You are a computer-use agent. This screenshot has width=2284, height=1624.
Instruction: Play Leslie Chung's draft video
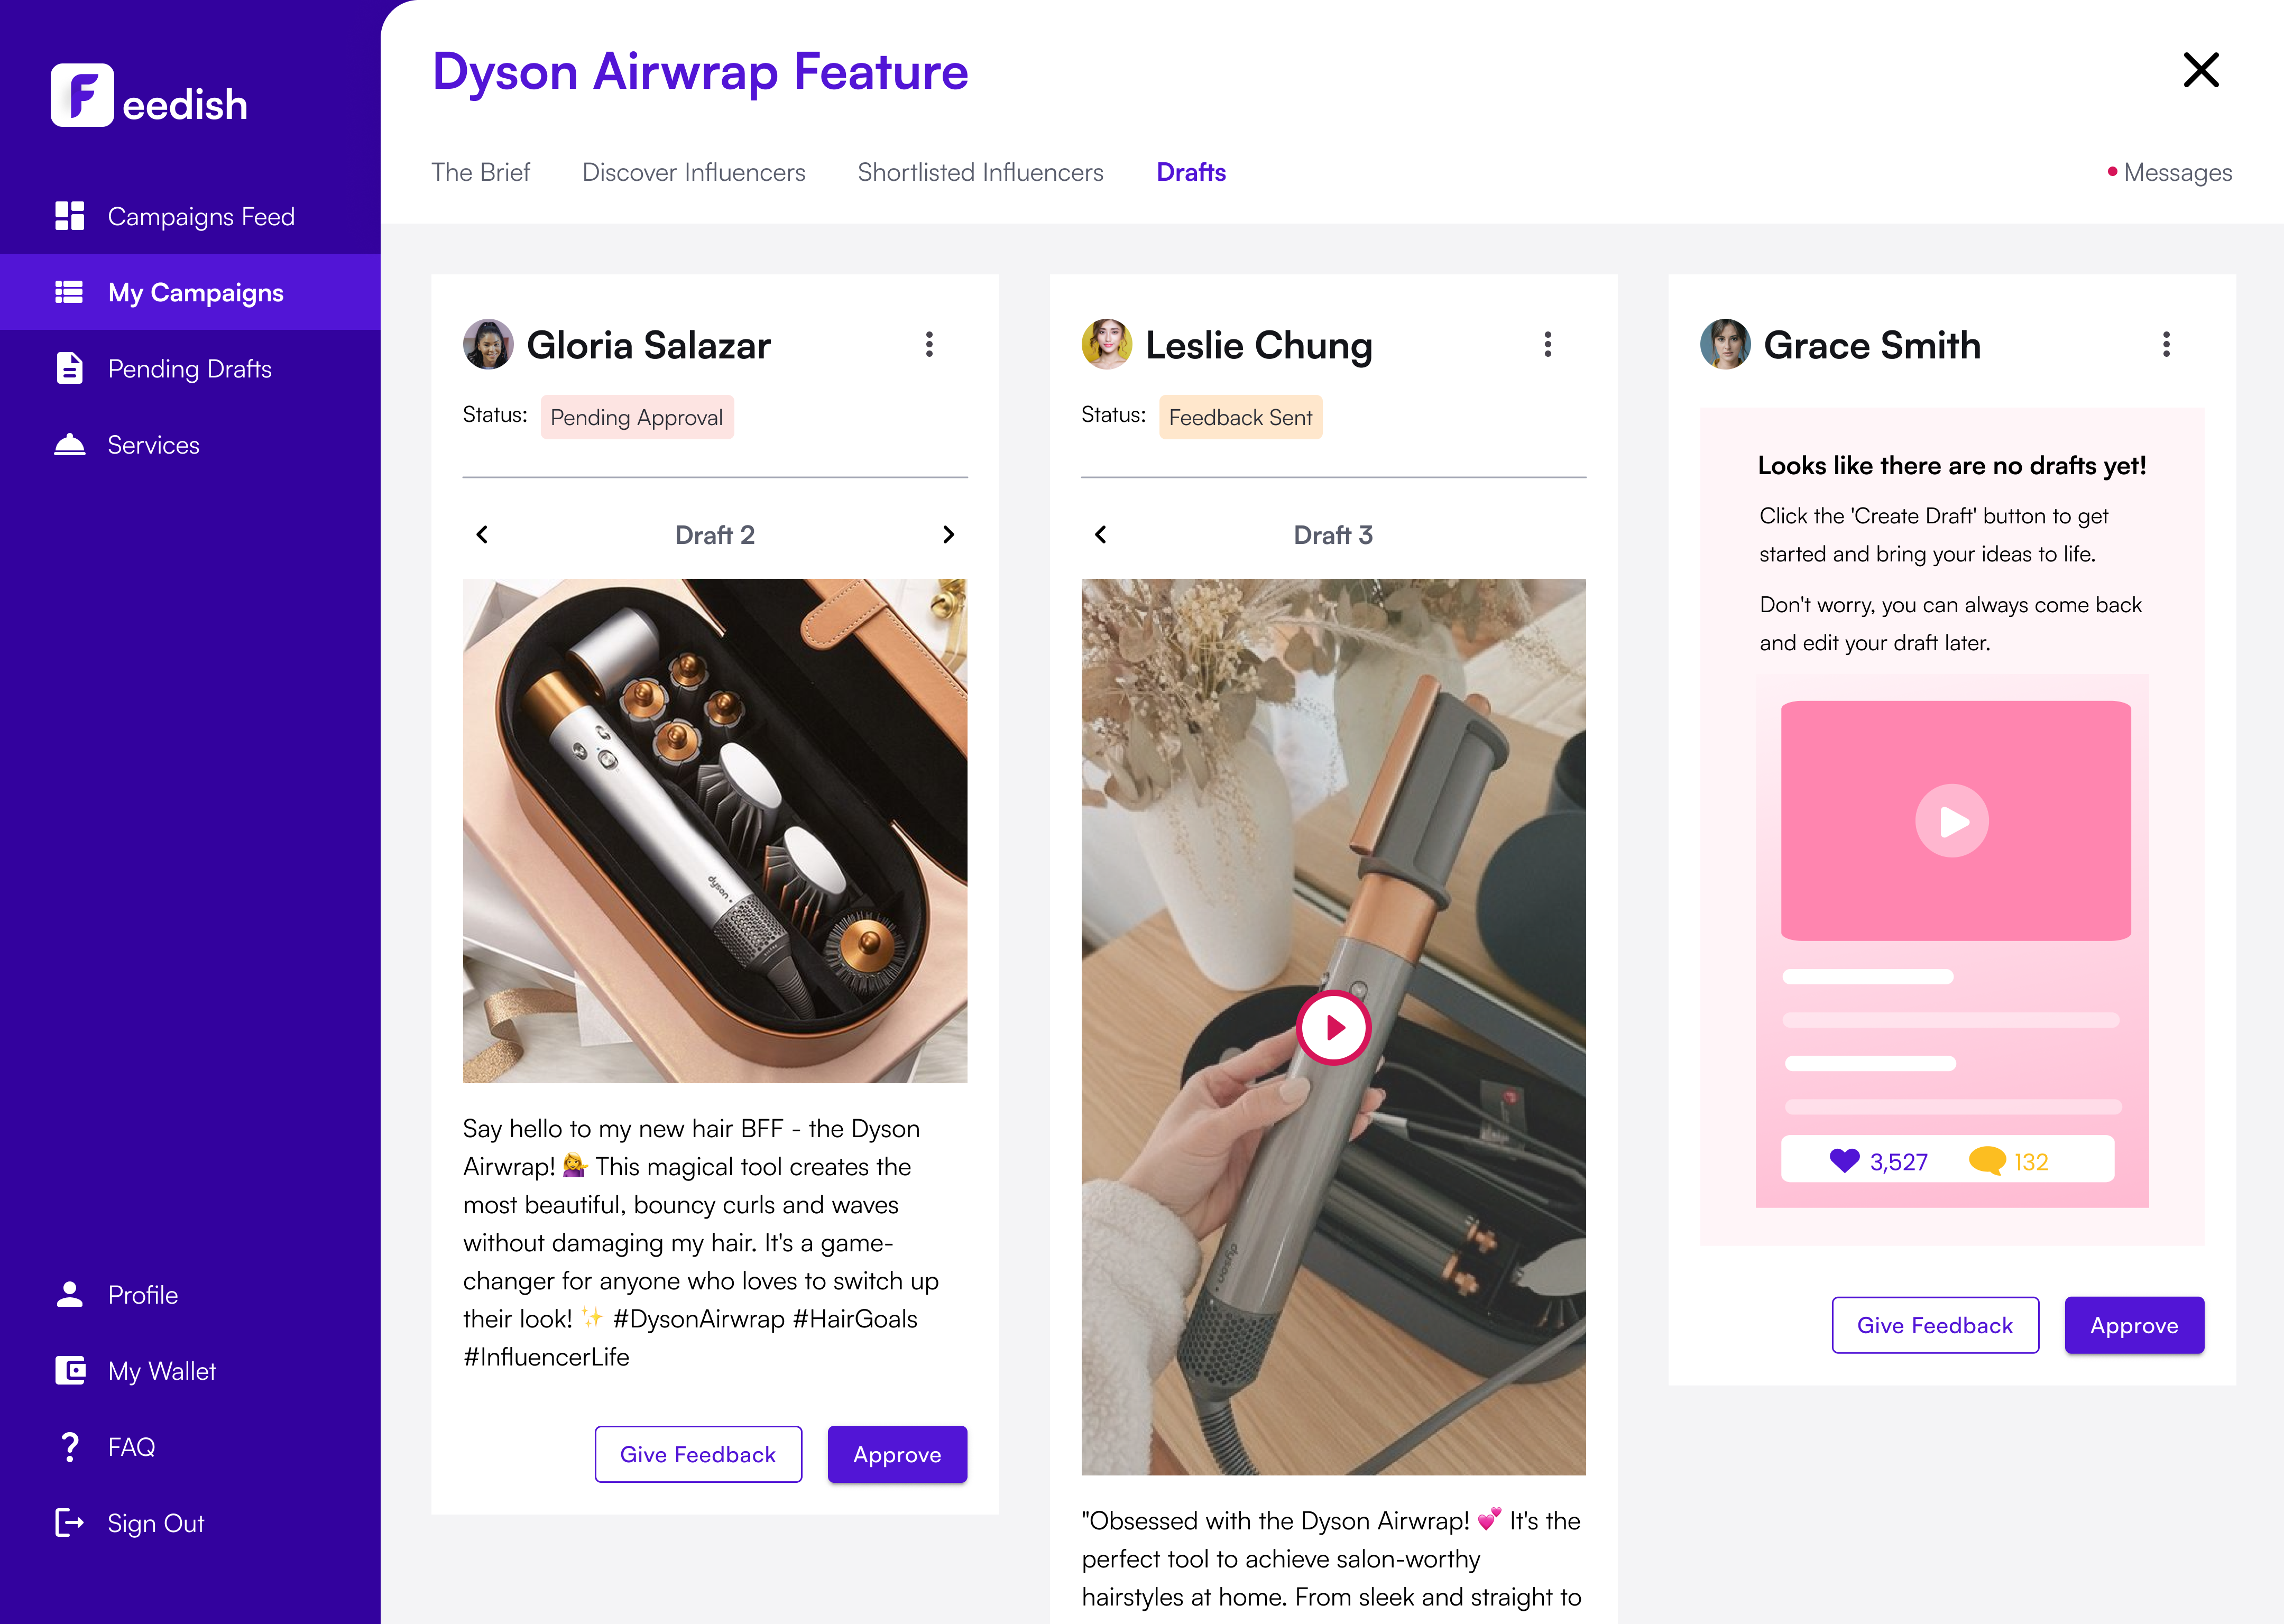click(1333, 1027)
